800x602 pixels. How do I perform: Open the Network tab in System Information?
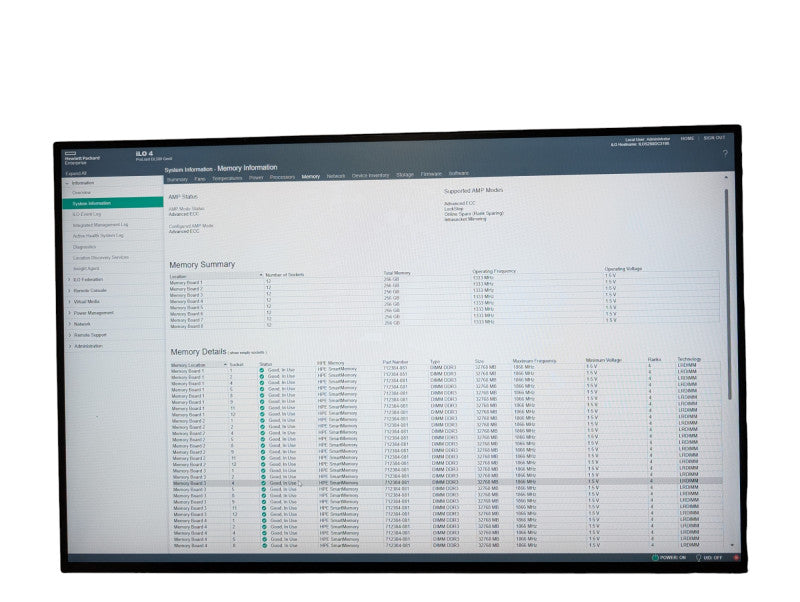(x=336, y=177)
